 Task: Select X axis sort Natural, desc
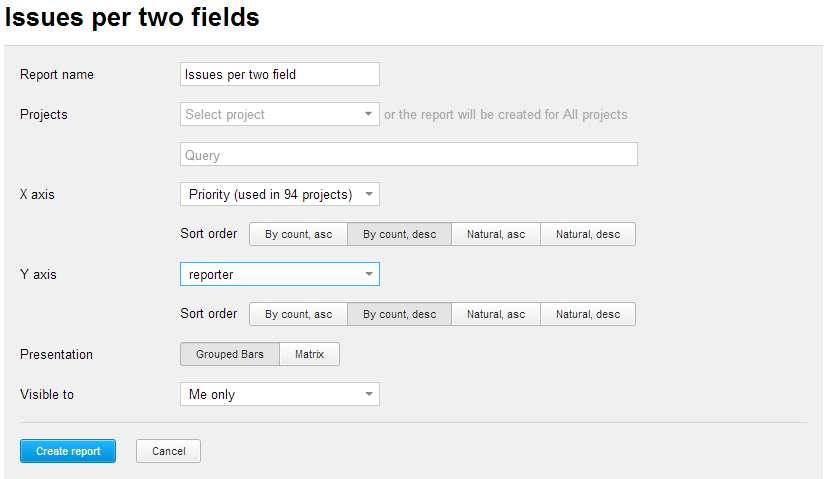pyautogui.click(x=588, y=234)
